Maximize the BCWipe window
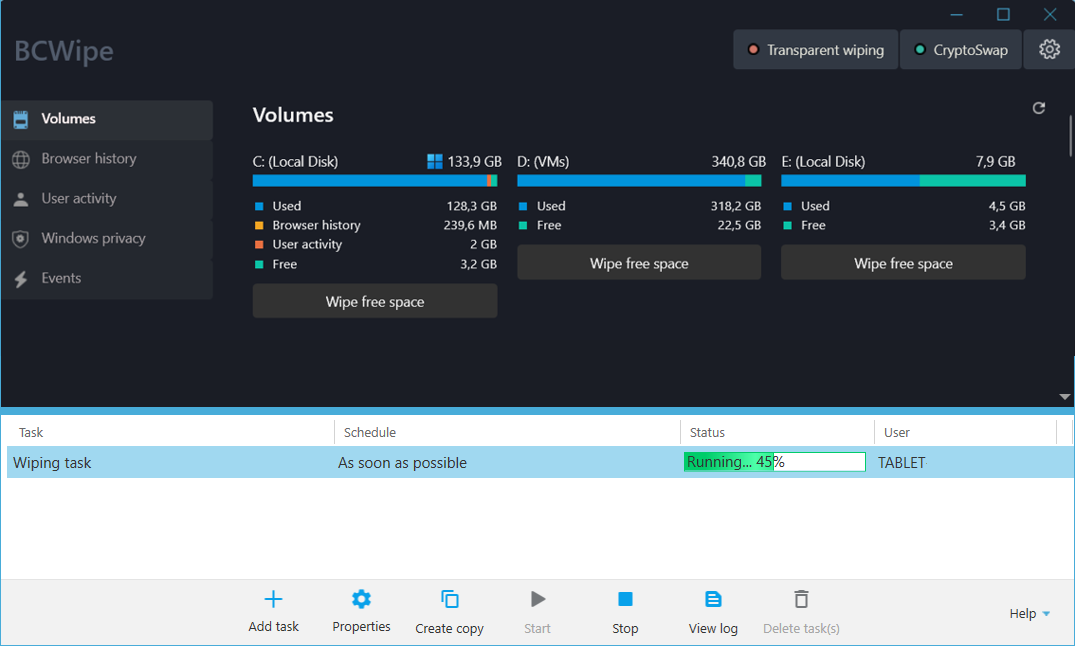 pos(1003,14)
